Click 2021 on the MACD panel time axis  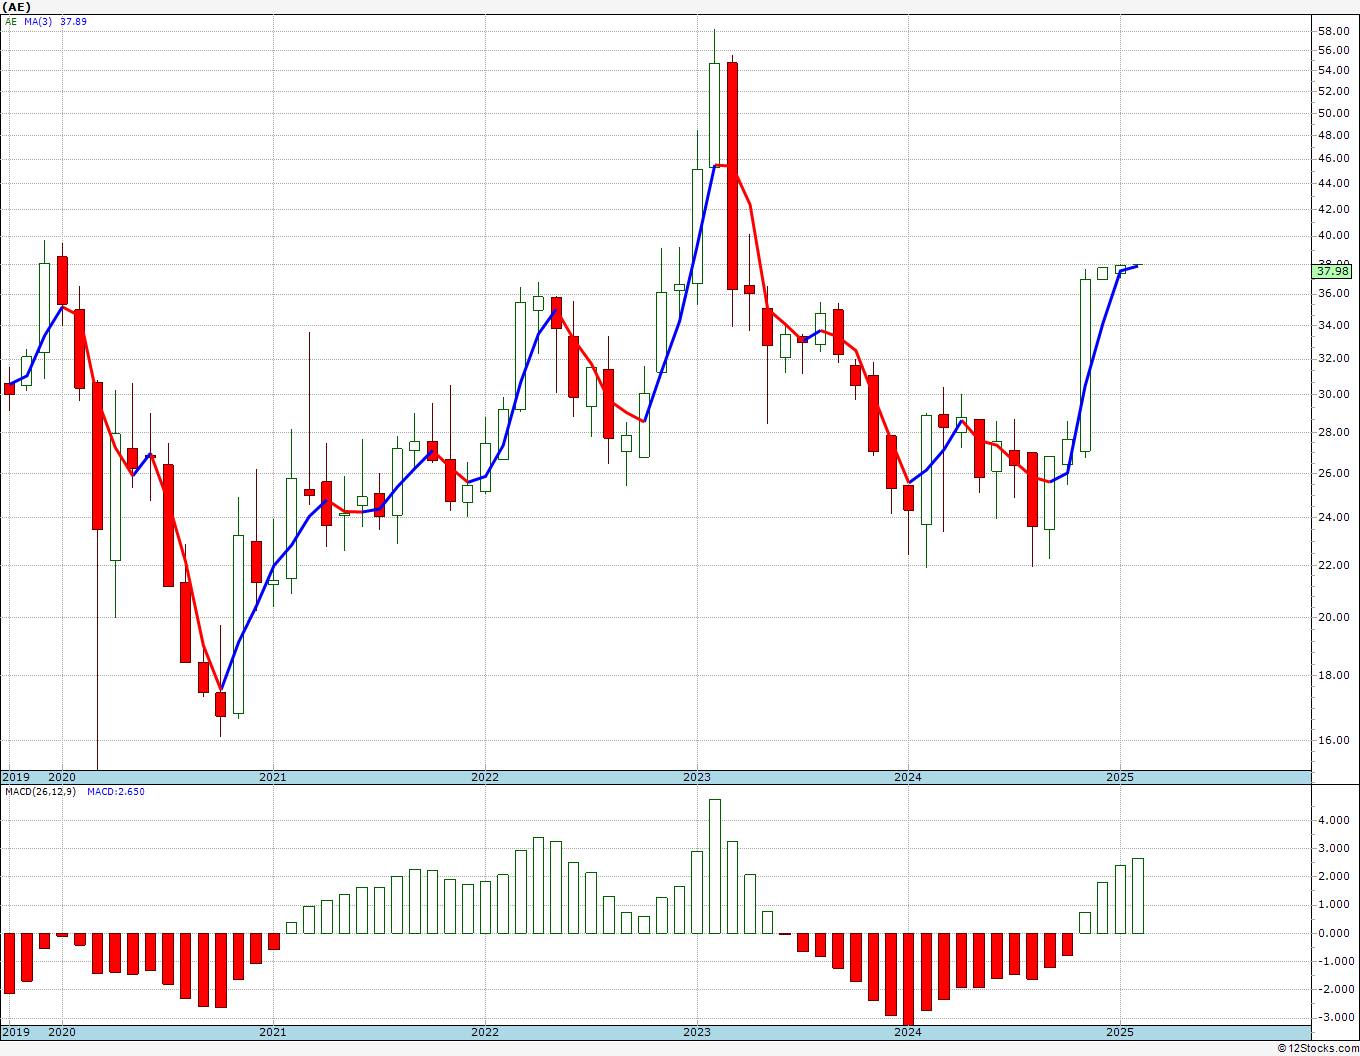pos(273,1032)
